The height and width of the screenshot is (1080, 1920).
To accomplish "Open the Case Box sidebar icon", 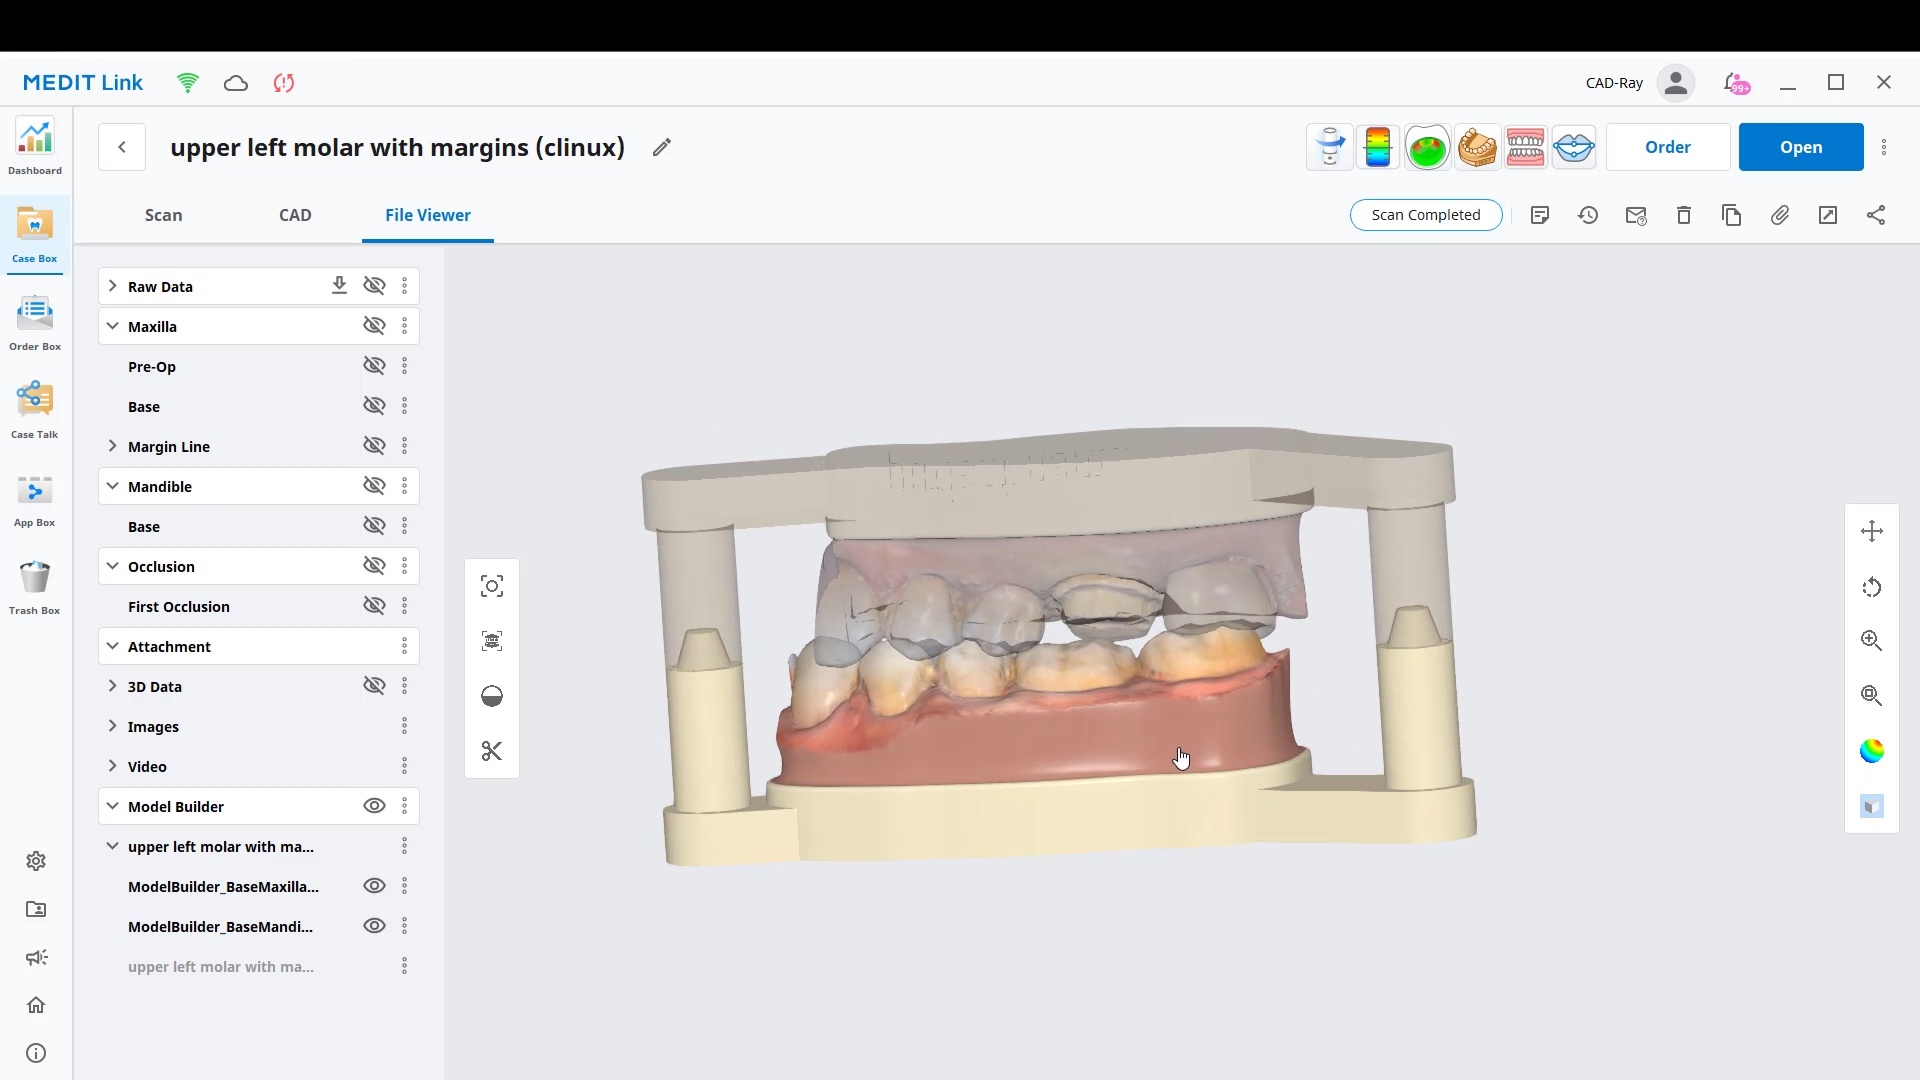I will (x=35, y=235).
